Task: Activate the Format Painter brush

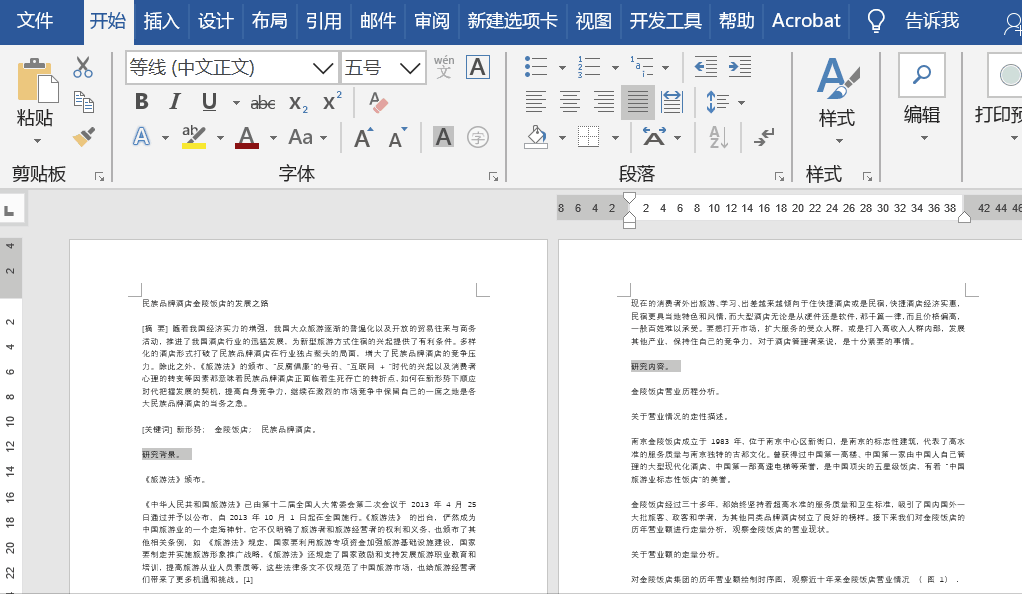Action: click(83, 136)
